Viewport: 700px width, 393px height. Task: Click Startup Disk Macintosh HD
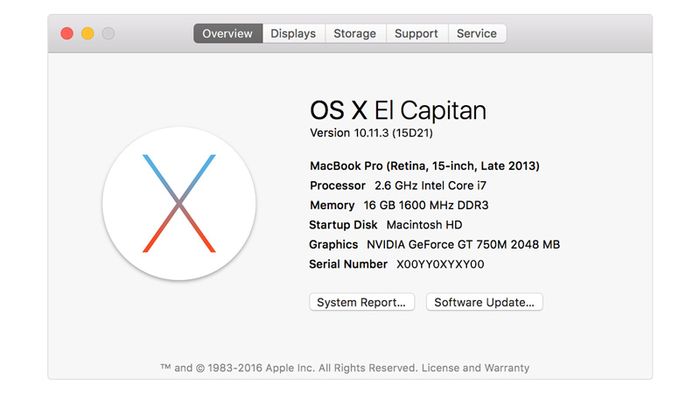(x=386, y=225)
